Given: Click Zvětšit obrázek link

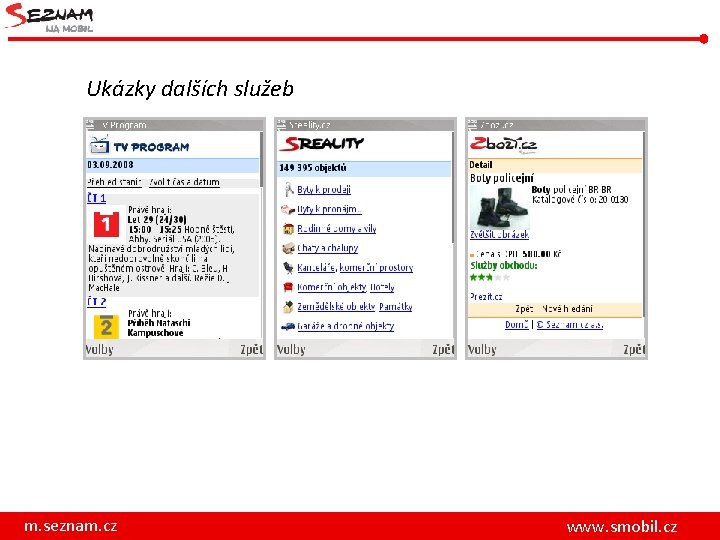Looking at the screenshot, I should pyautogui.click(x=499, y=235).
